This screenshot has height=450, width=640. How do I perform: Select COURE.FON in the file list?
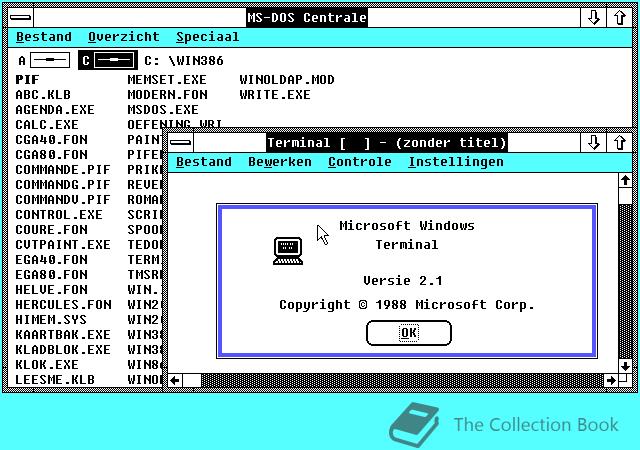tap(51, 229)
